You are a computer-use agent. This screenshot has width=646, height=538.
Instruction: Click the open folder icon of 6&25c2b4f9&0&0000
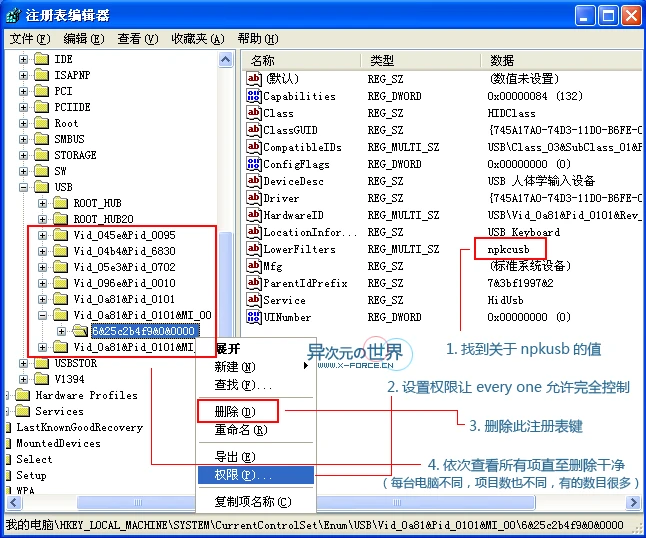point(80,331)
